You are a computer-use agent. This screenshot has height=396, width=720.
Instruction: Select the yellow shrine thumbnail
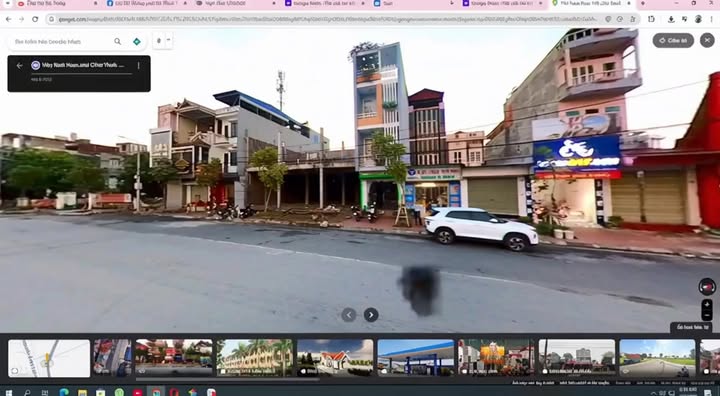[496, 358]
